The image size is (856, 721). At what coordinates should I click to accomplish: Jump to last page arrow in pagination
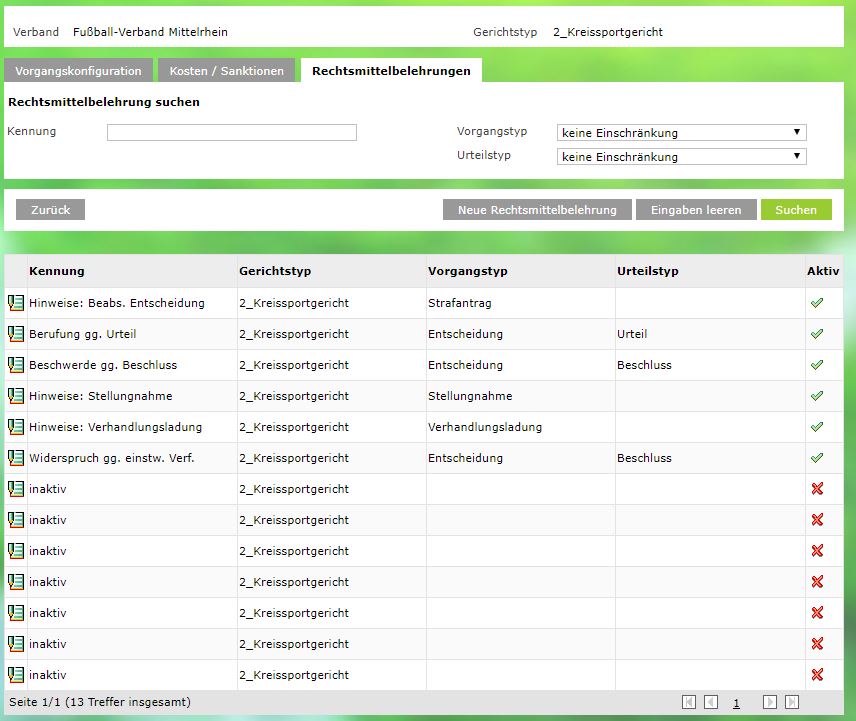coord(792,703)
